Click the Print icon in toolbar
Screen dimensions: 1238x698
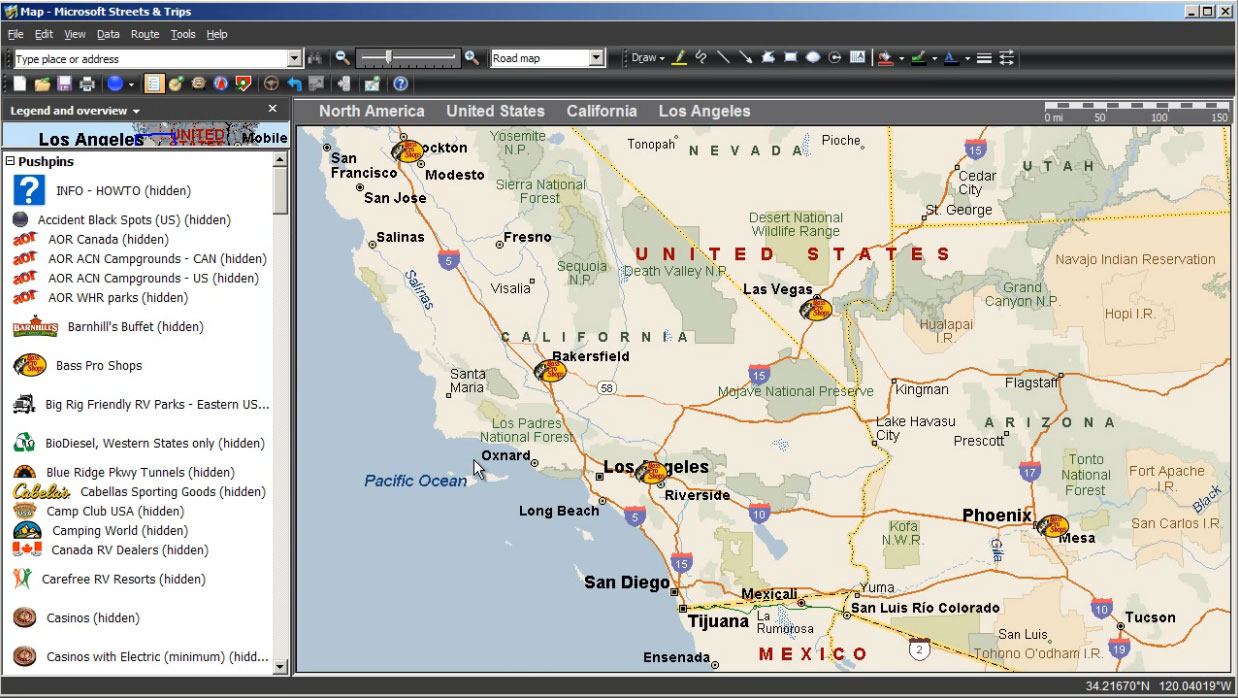pyautogui.click(x=87, y=84)
